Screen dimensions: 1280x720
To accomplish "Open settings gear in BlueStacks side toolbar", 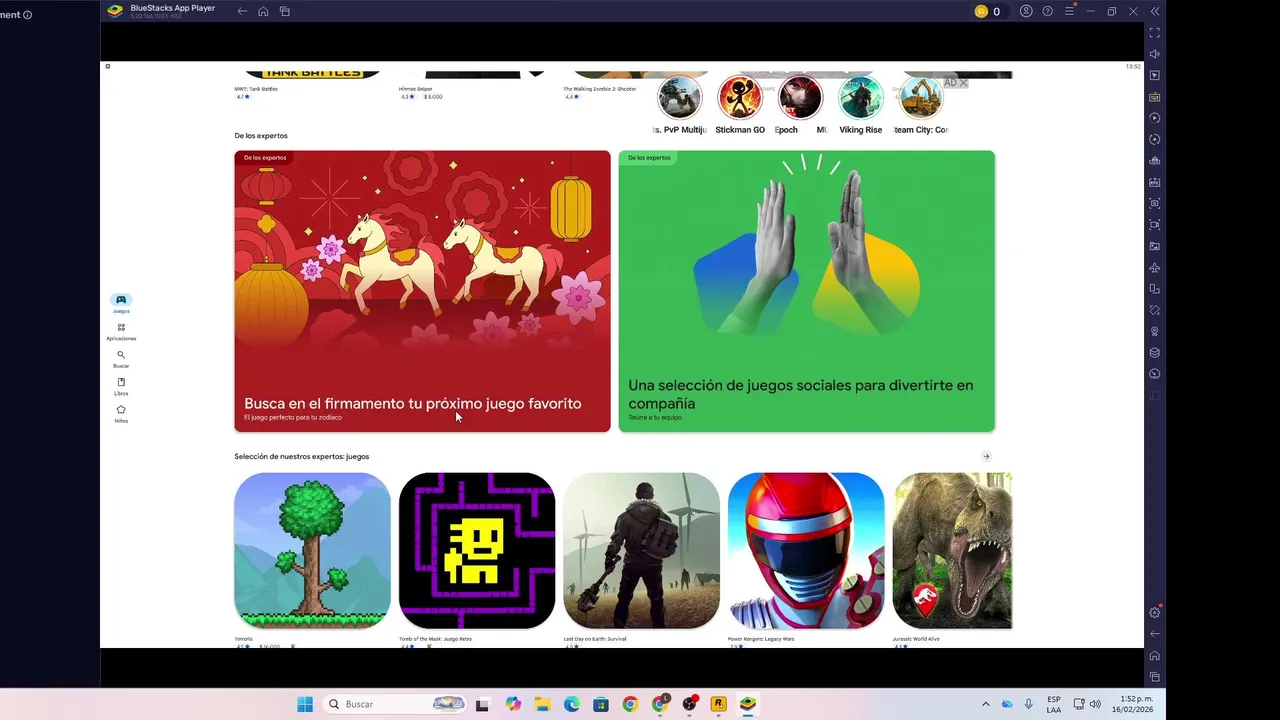I will (x=1155, y=612).
